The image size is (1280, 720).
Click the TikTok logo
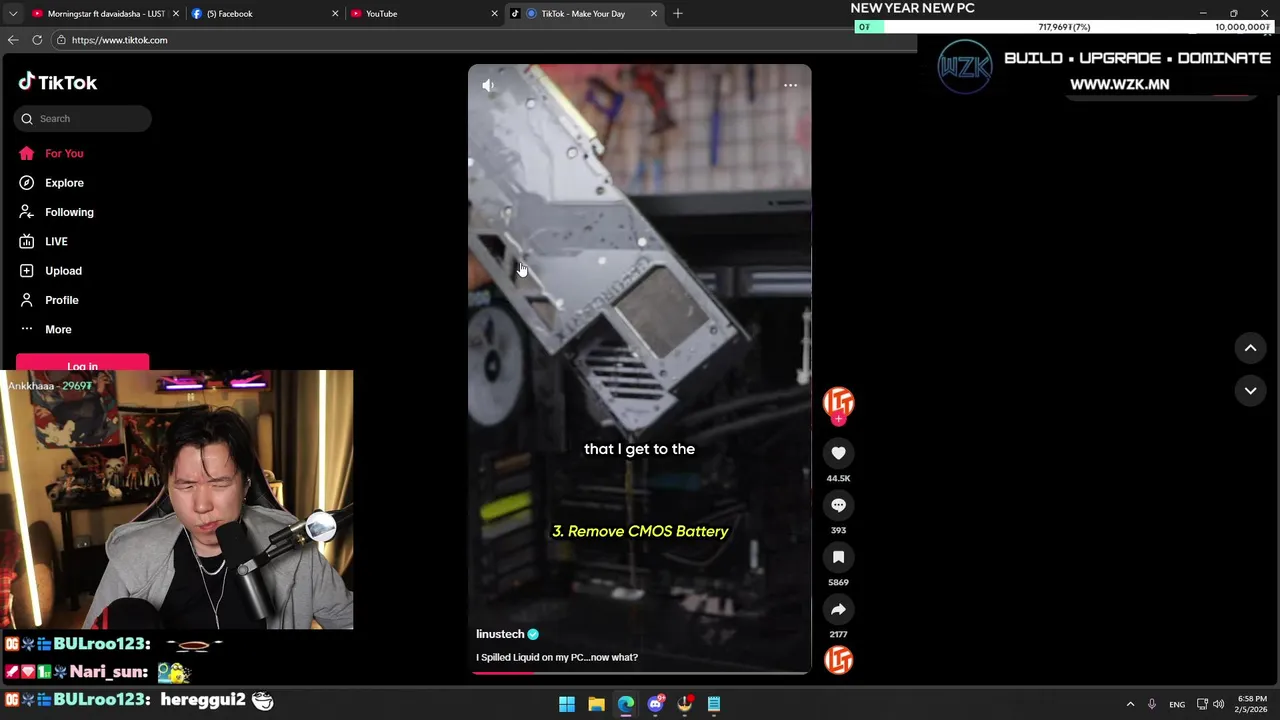(x=57, y=82)
